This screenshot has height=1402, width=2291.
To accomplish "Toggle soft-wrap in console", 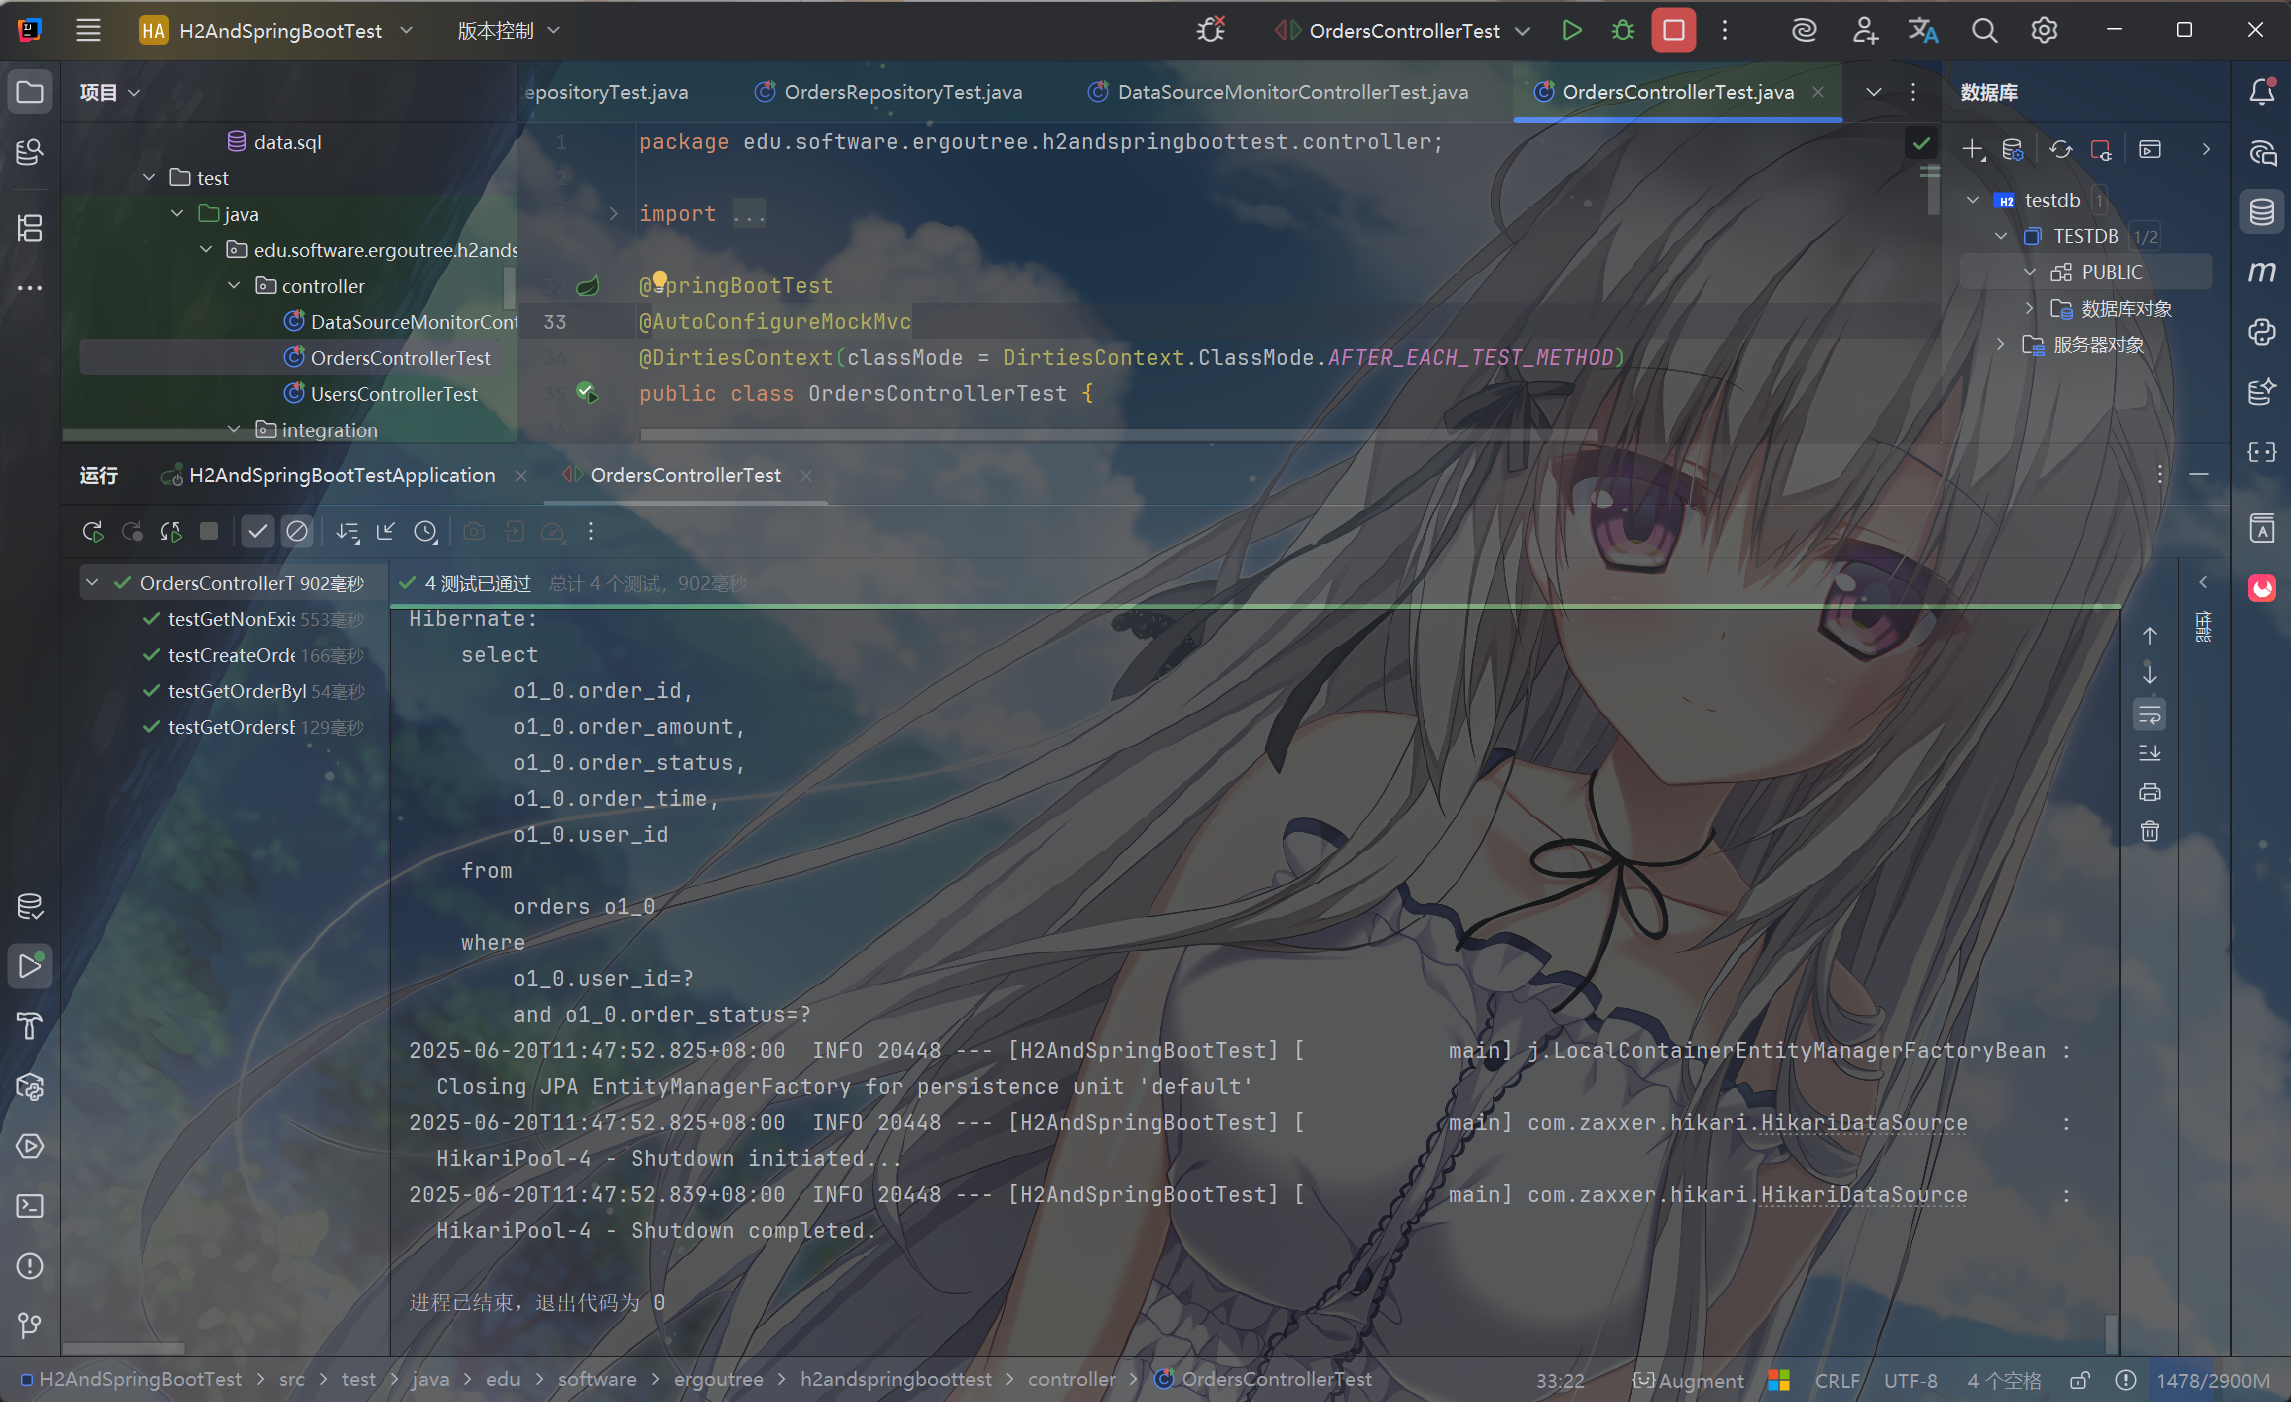I will pyautogui.click(x=2150, y=714).
